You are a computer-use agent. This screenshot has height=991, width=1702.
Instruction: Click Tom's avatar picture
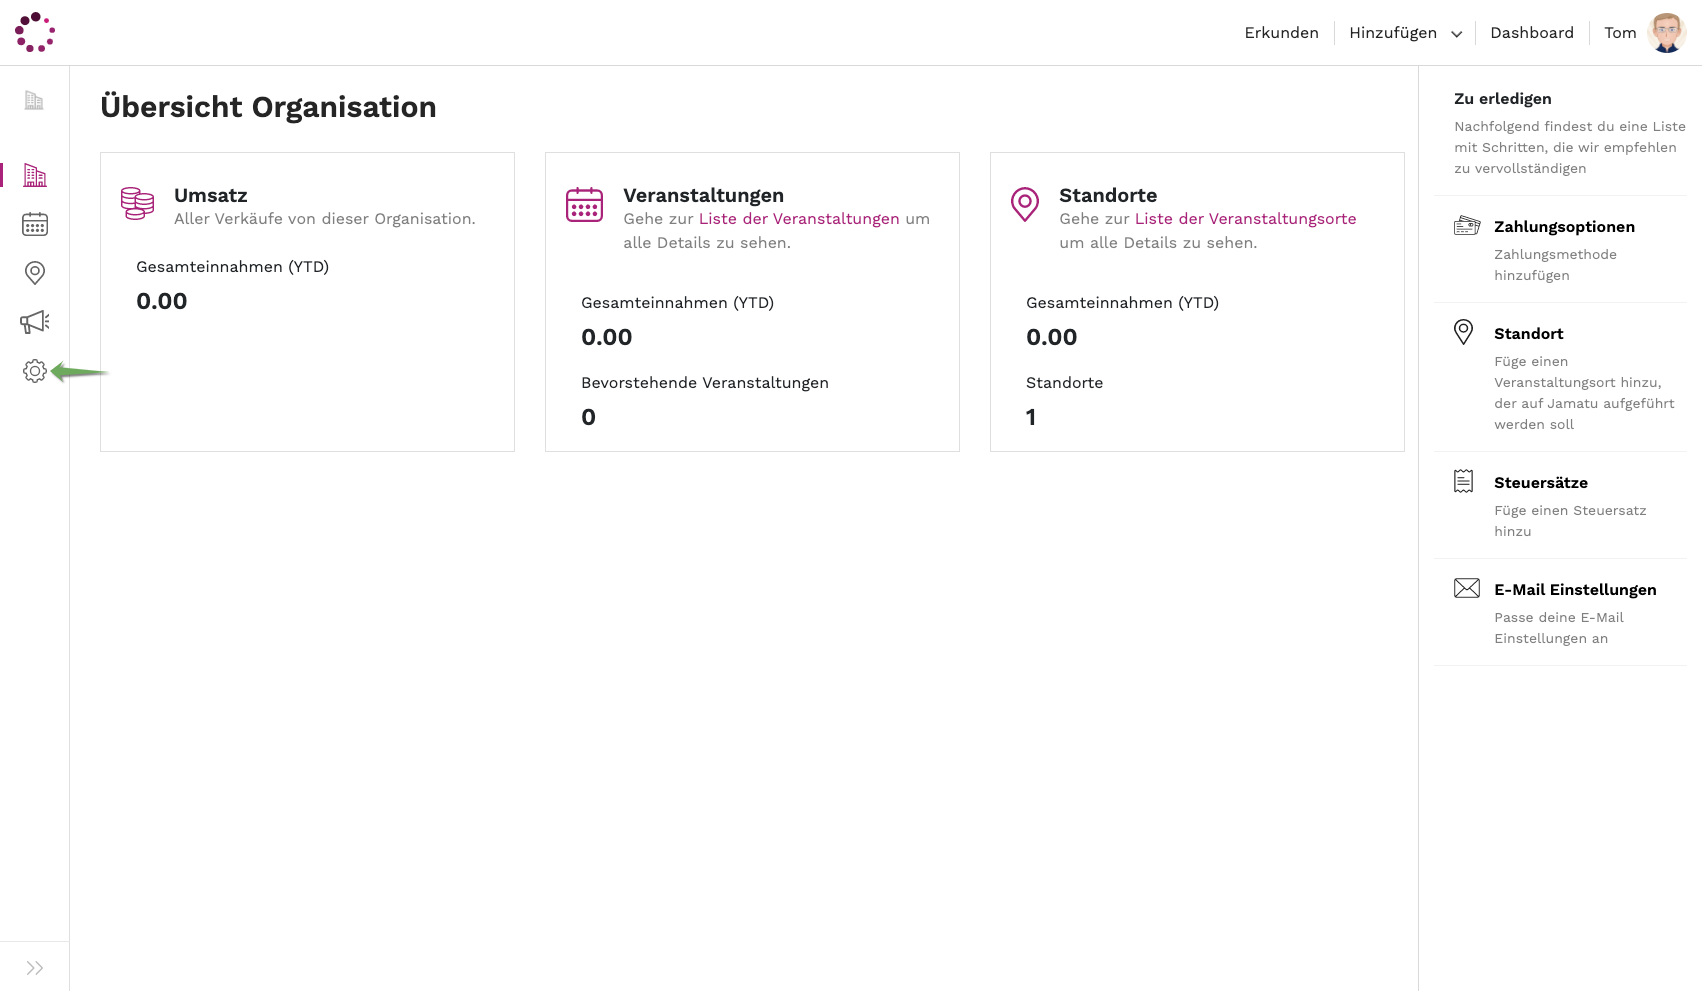[1666, 33]
